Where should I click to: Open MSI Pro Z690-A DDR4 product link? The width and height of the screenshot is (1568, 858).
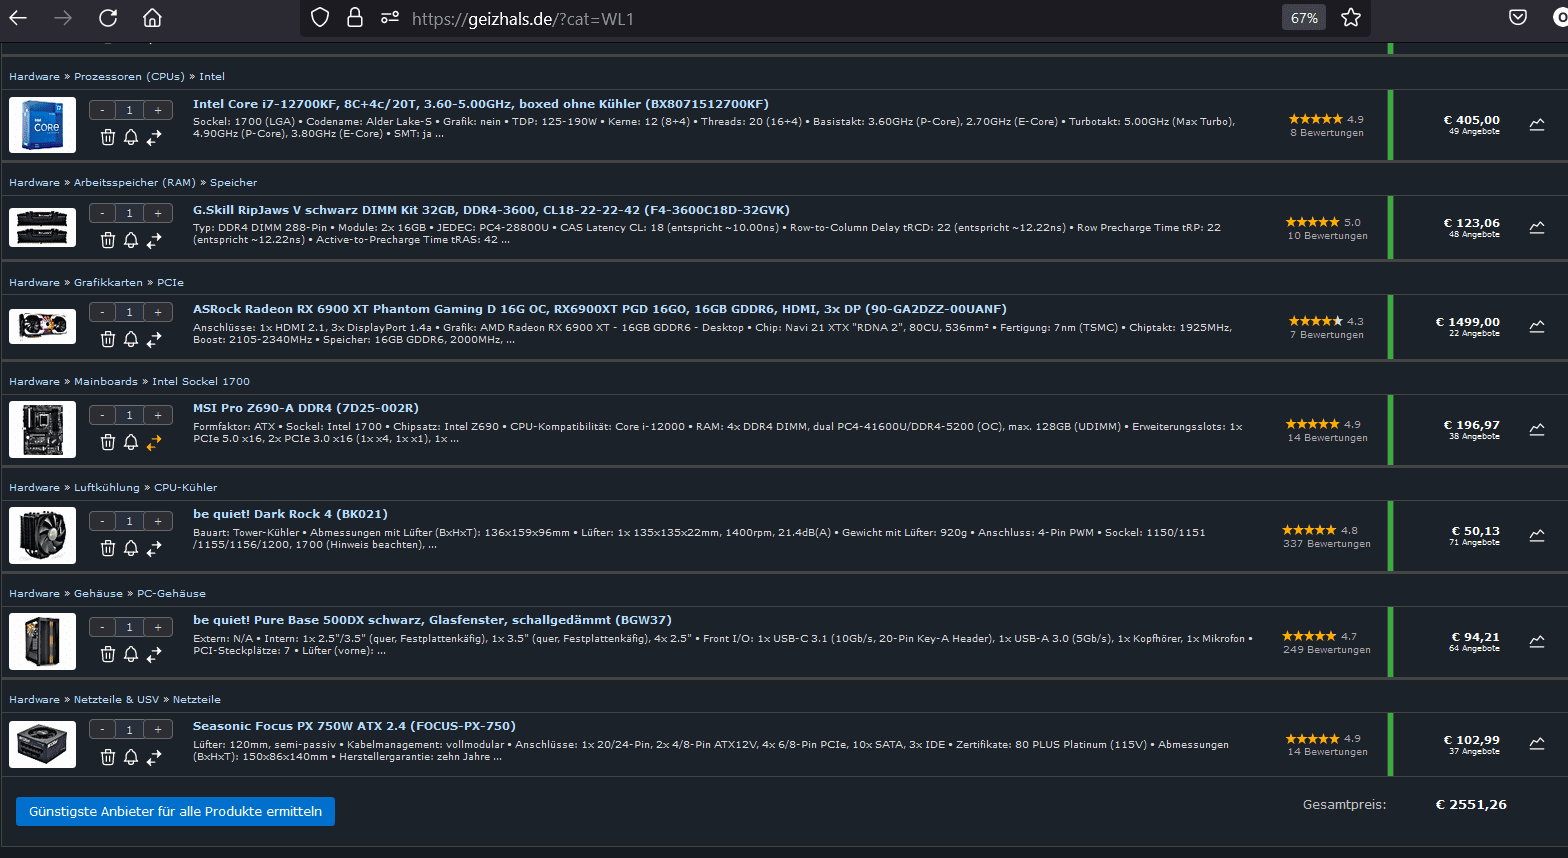point(306,408)
